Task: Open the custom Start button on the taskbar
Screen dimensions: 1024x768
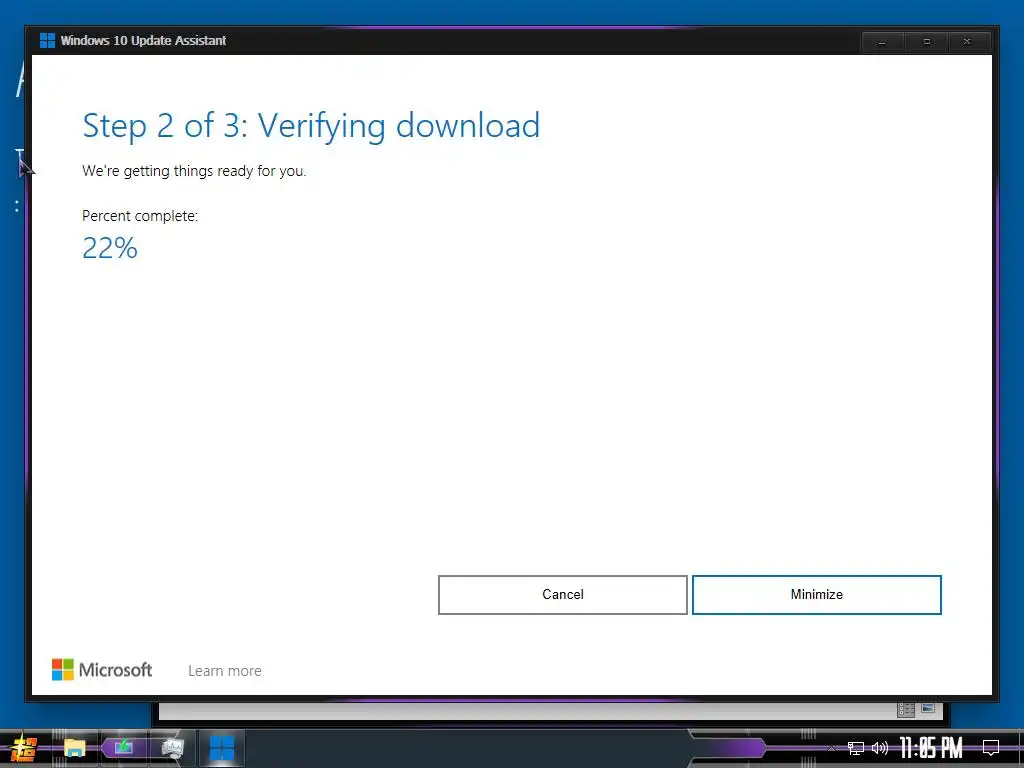Action: [x=24, y=748]
